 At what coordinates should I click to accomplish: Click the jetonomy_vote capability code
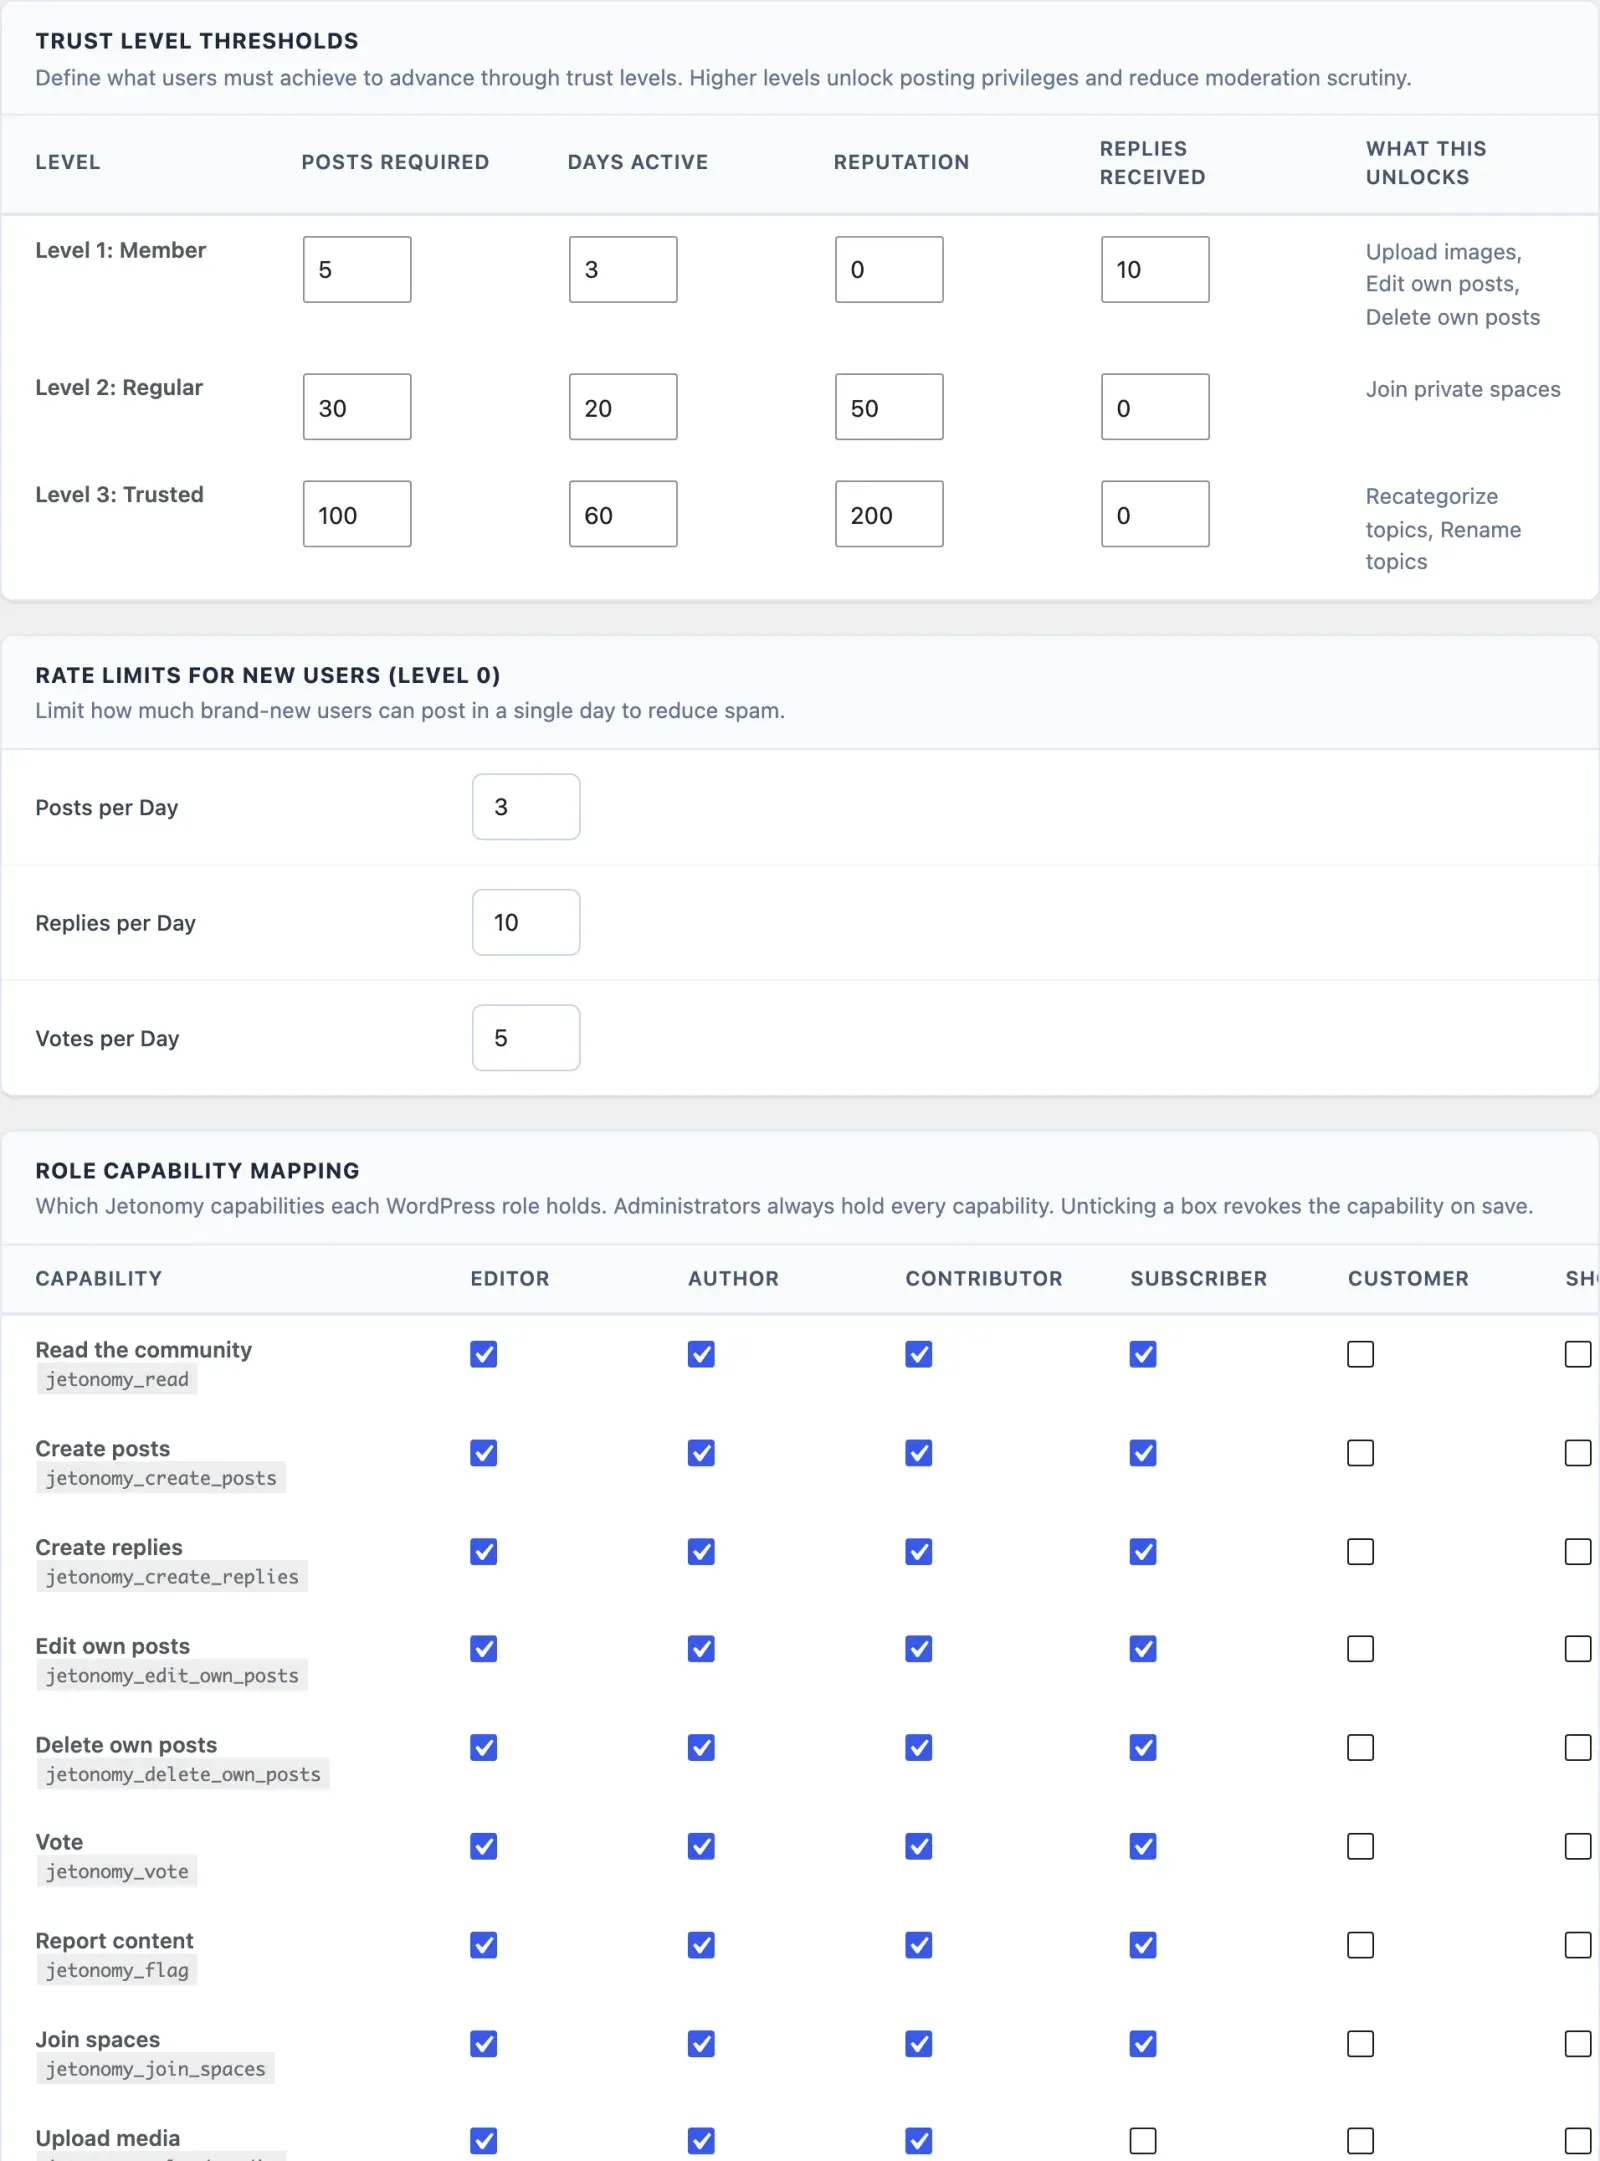[117, 1871]
